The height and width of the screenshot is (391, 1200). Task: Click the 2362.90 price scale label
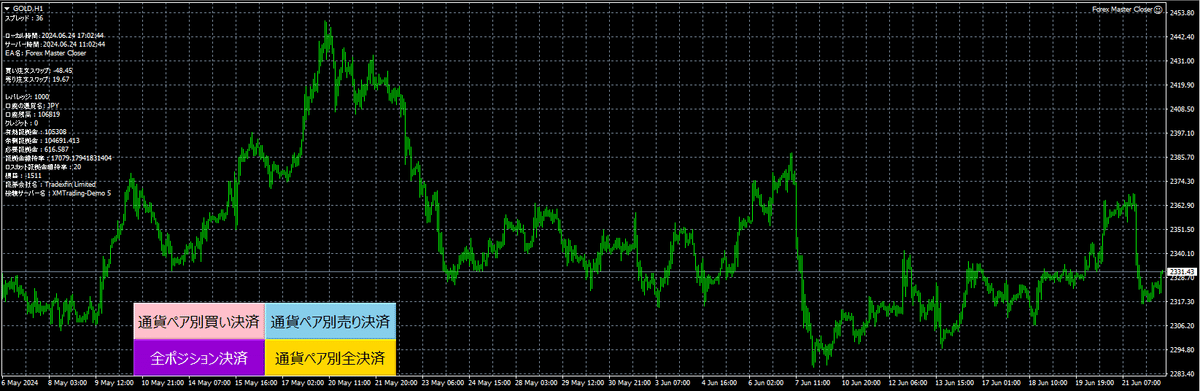(x=1183, y=206)
